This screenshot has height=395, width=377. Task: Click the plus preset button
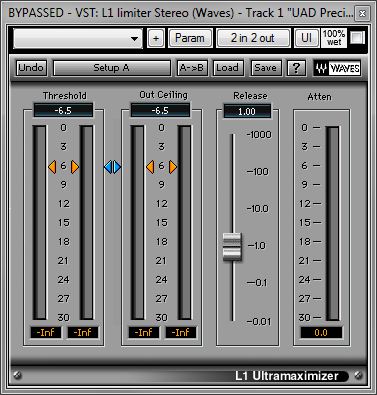(156, 38)
